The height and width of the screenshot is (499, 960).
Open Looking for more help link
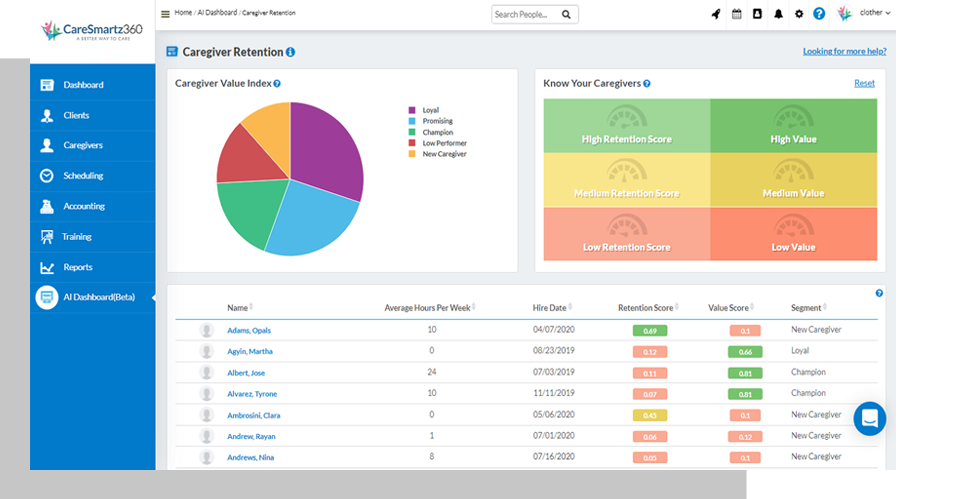[844, 51]
